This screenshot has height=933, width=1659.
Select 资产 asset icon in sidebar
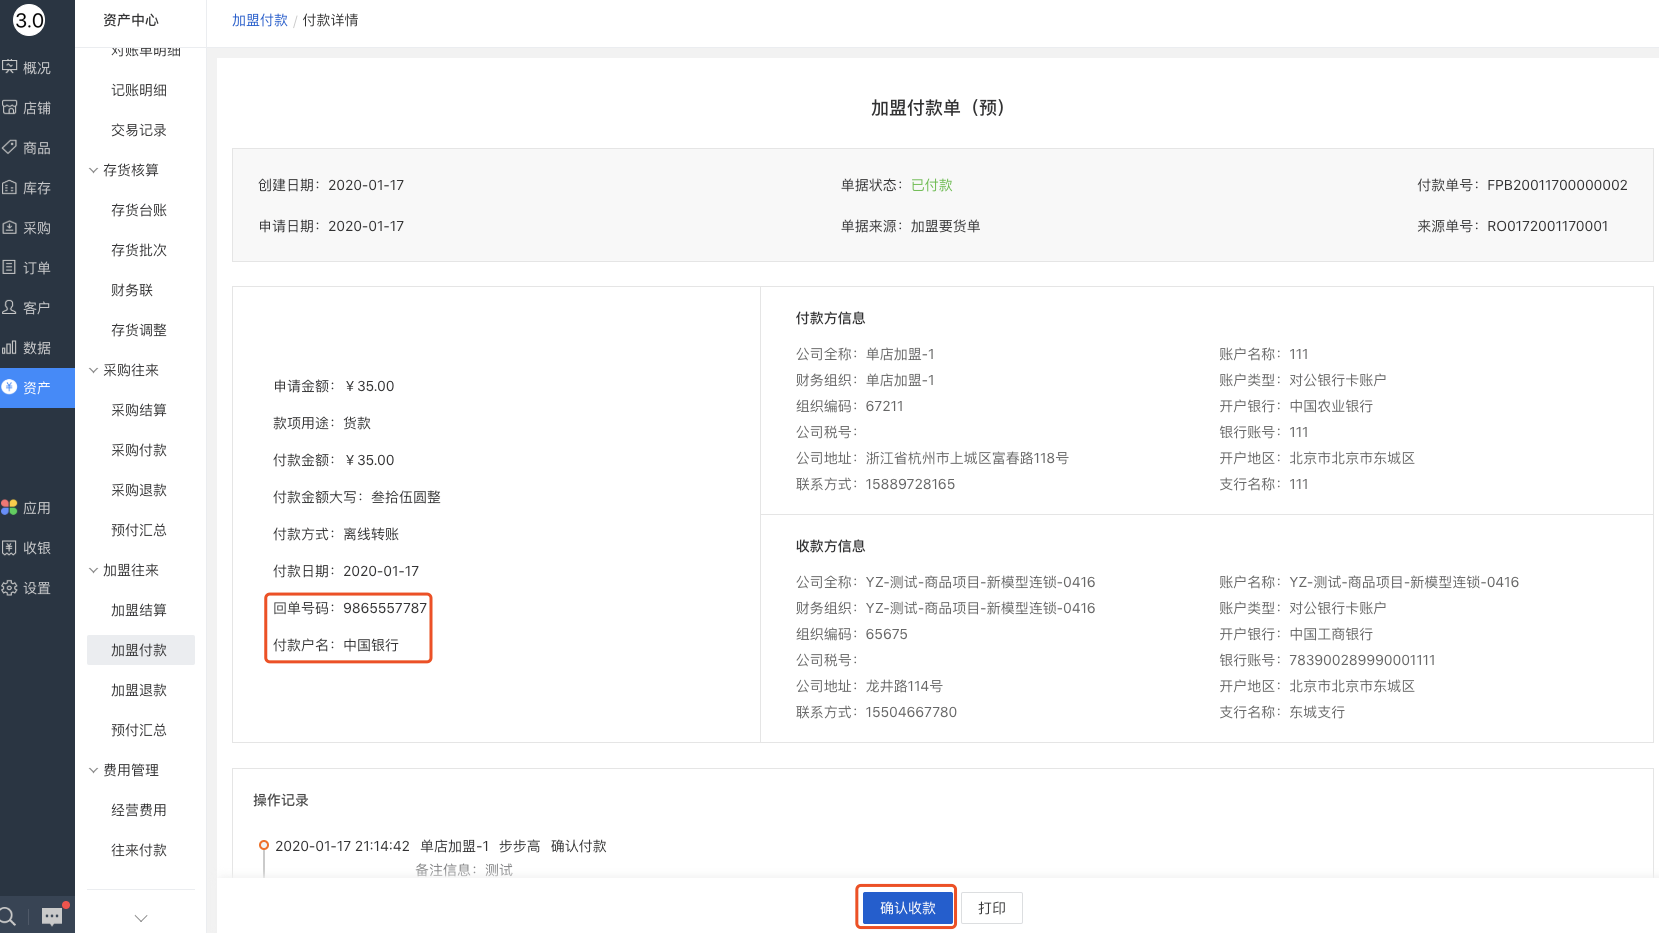[x=10, y=387]
